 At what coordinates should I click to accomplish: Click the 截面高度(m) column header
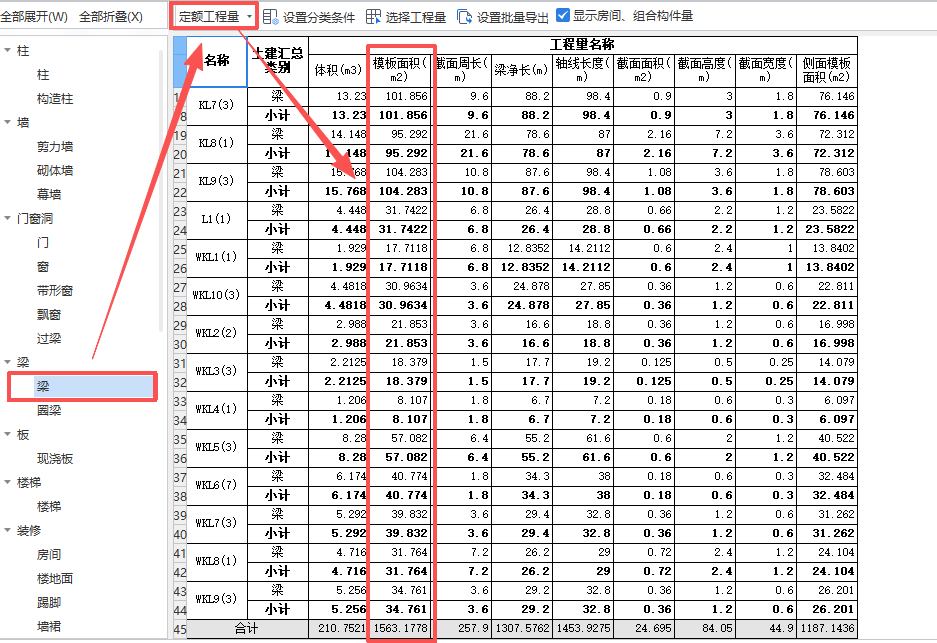pyautogui.click(x=705, y=70)
